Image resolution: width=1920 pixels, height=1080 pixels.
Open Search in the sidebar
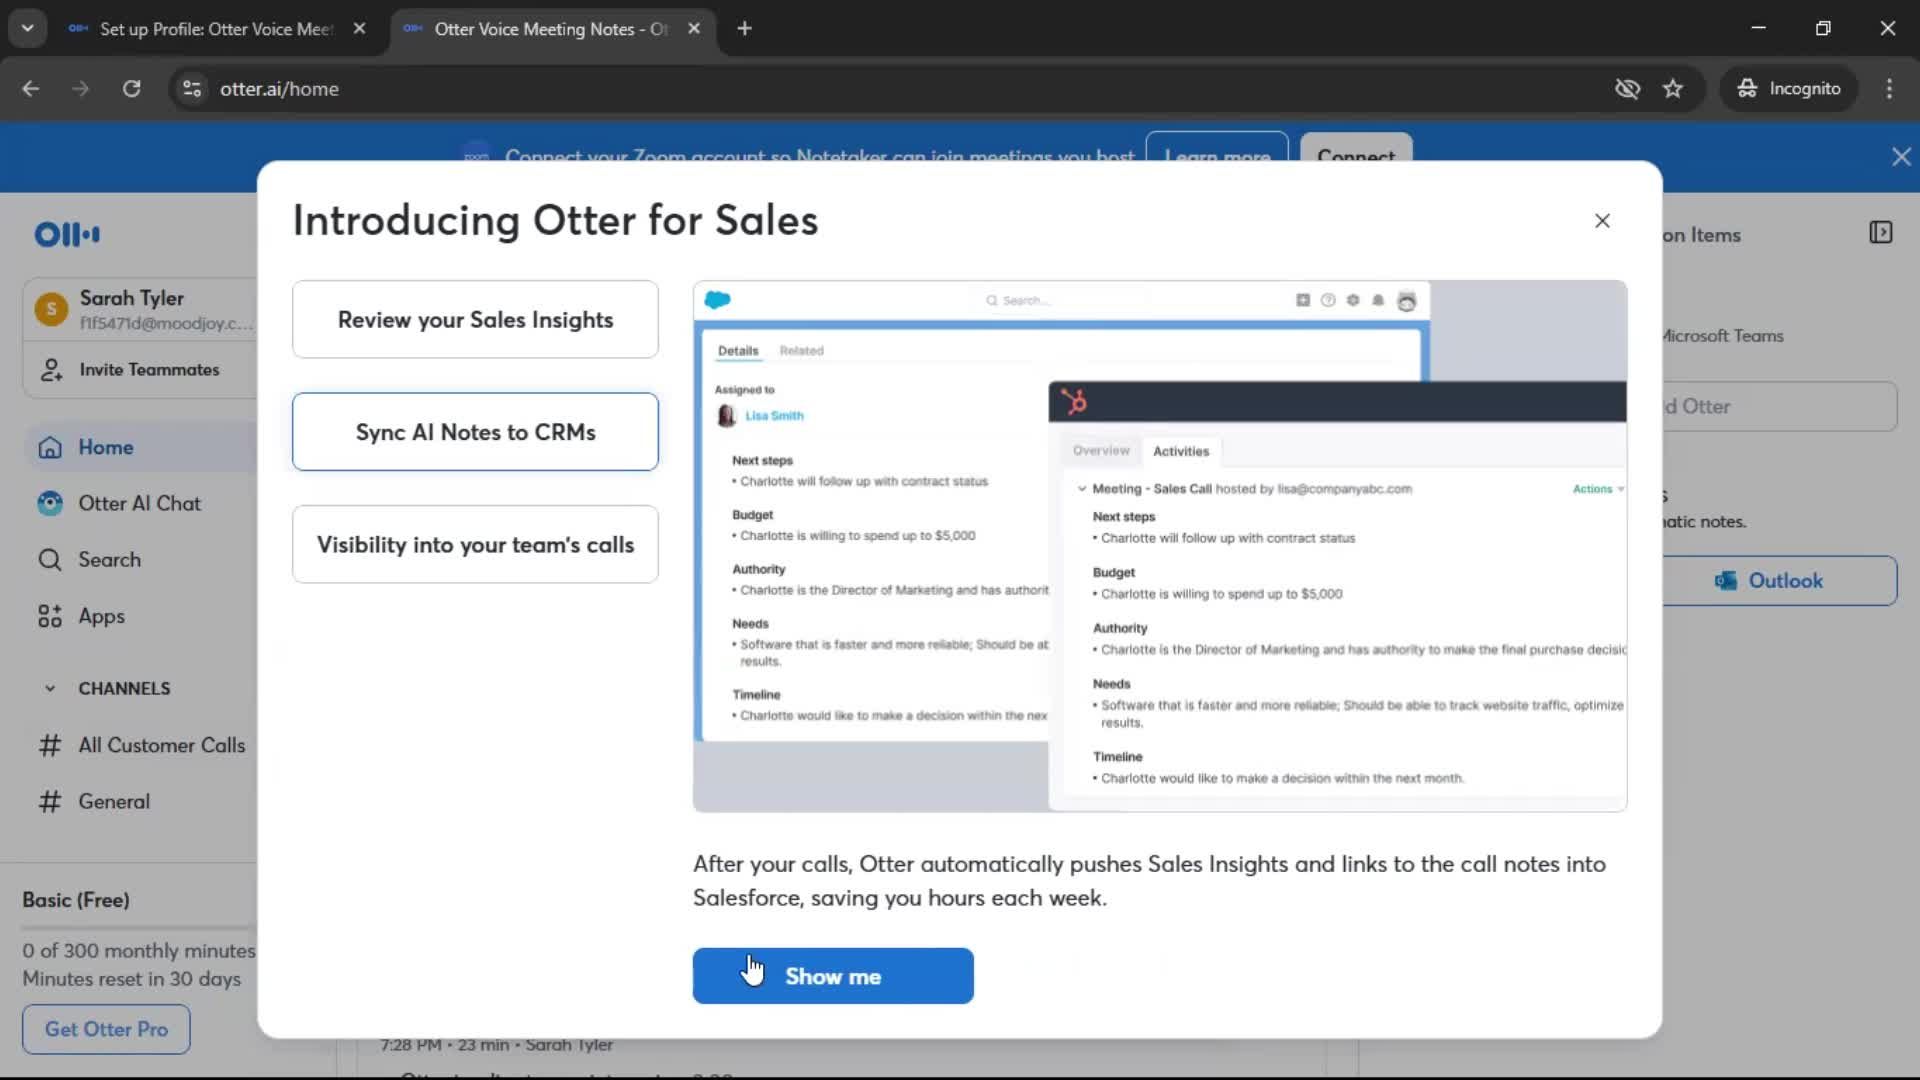pyautogui.click(x=140, y=560)
